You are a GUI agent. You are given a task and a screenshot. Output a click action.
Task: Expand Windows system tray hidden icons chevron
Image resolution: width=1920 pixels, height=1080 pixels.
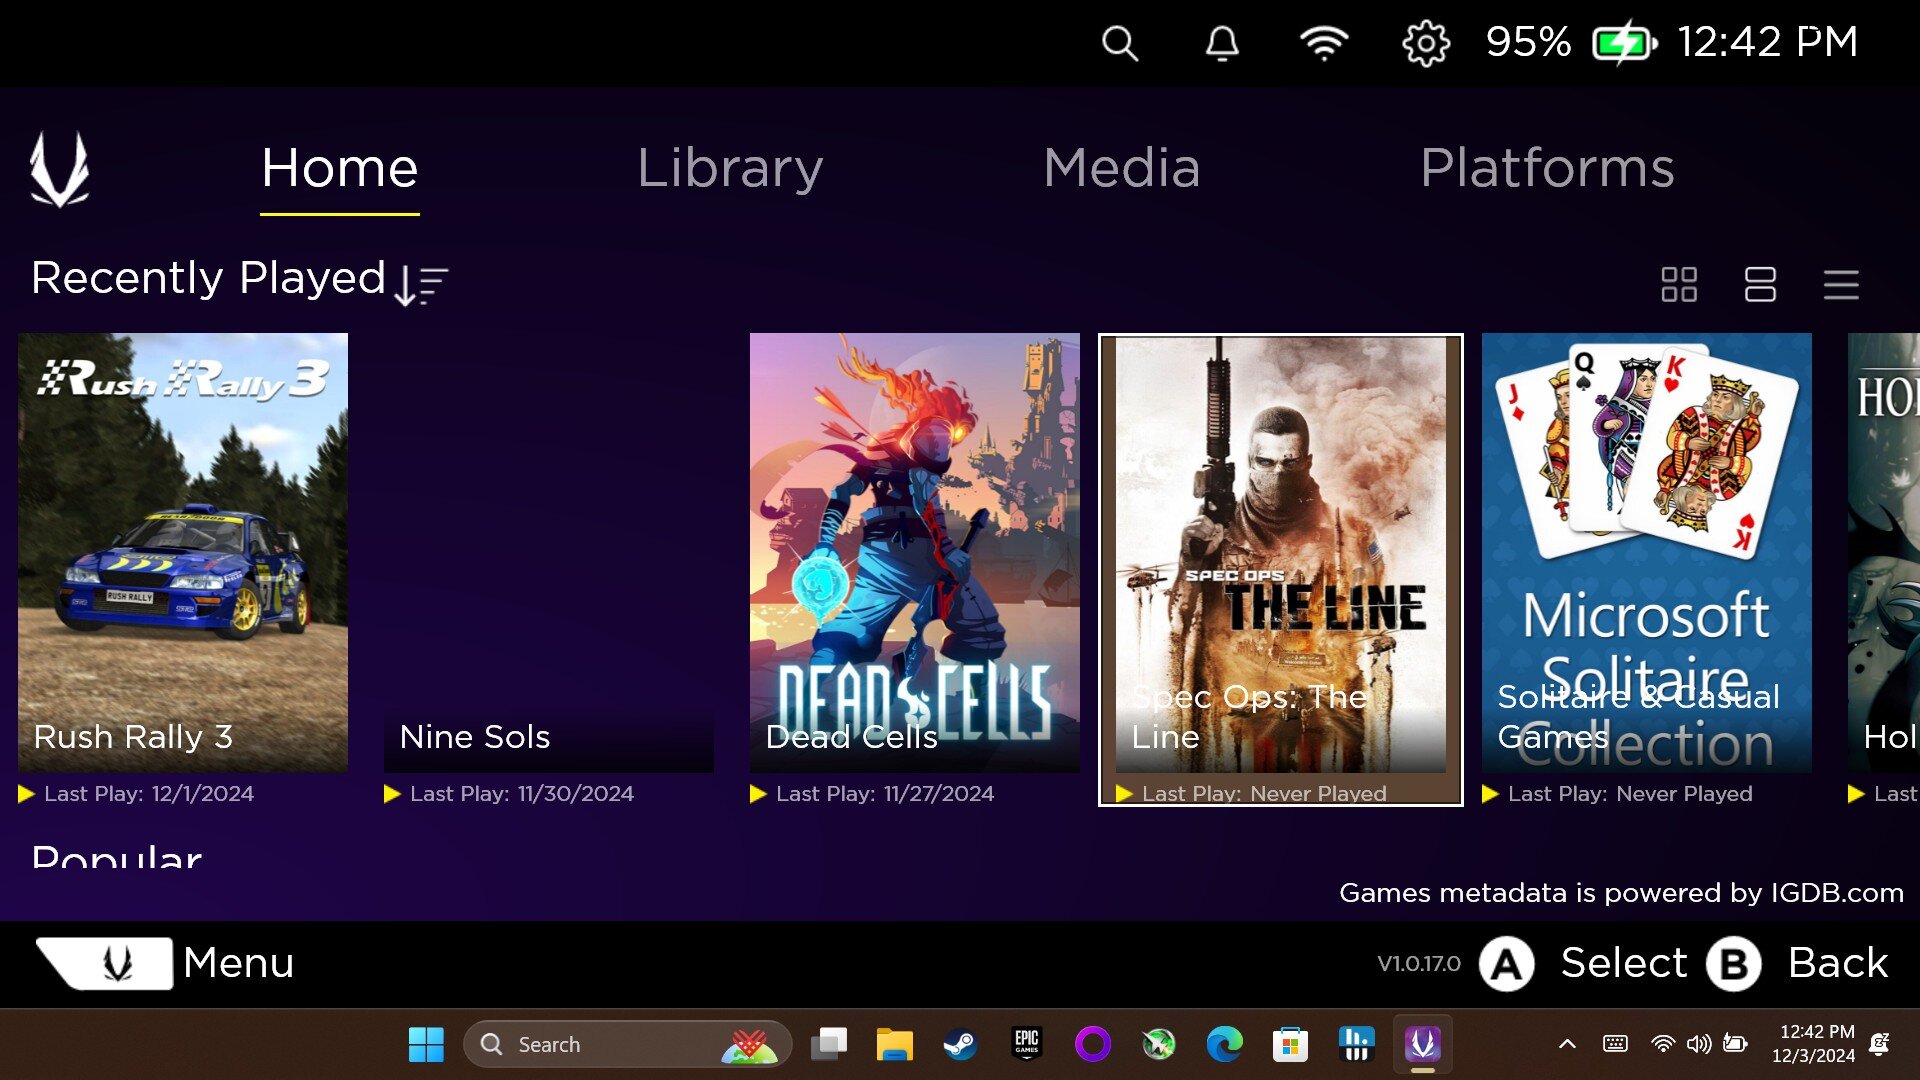click(x=1567, y=1044)
